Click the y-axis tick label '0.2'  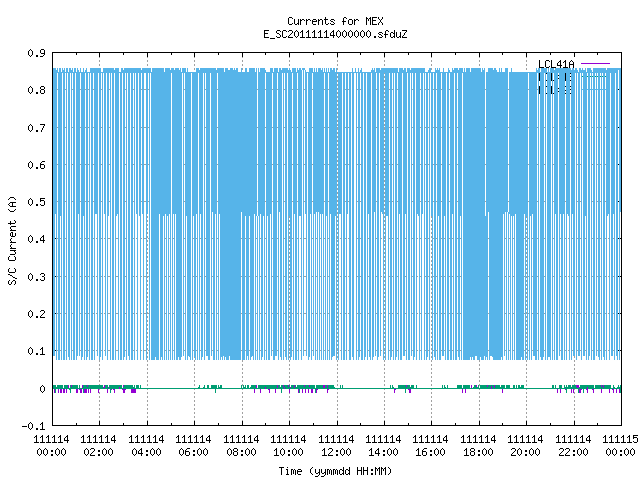click(x=36, y=314)
